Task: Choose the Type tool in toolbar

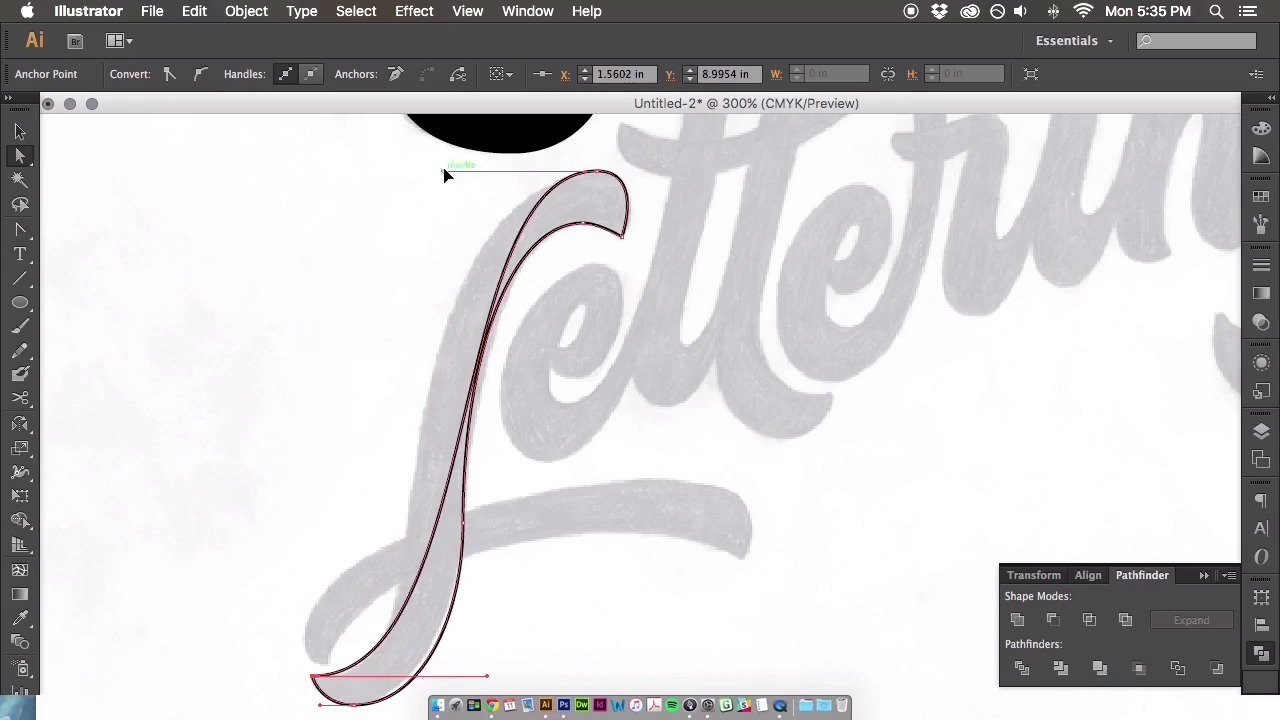Action: (x=20, y=253)
